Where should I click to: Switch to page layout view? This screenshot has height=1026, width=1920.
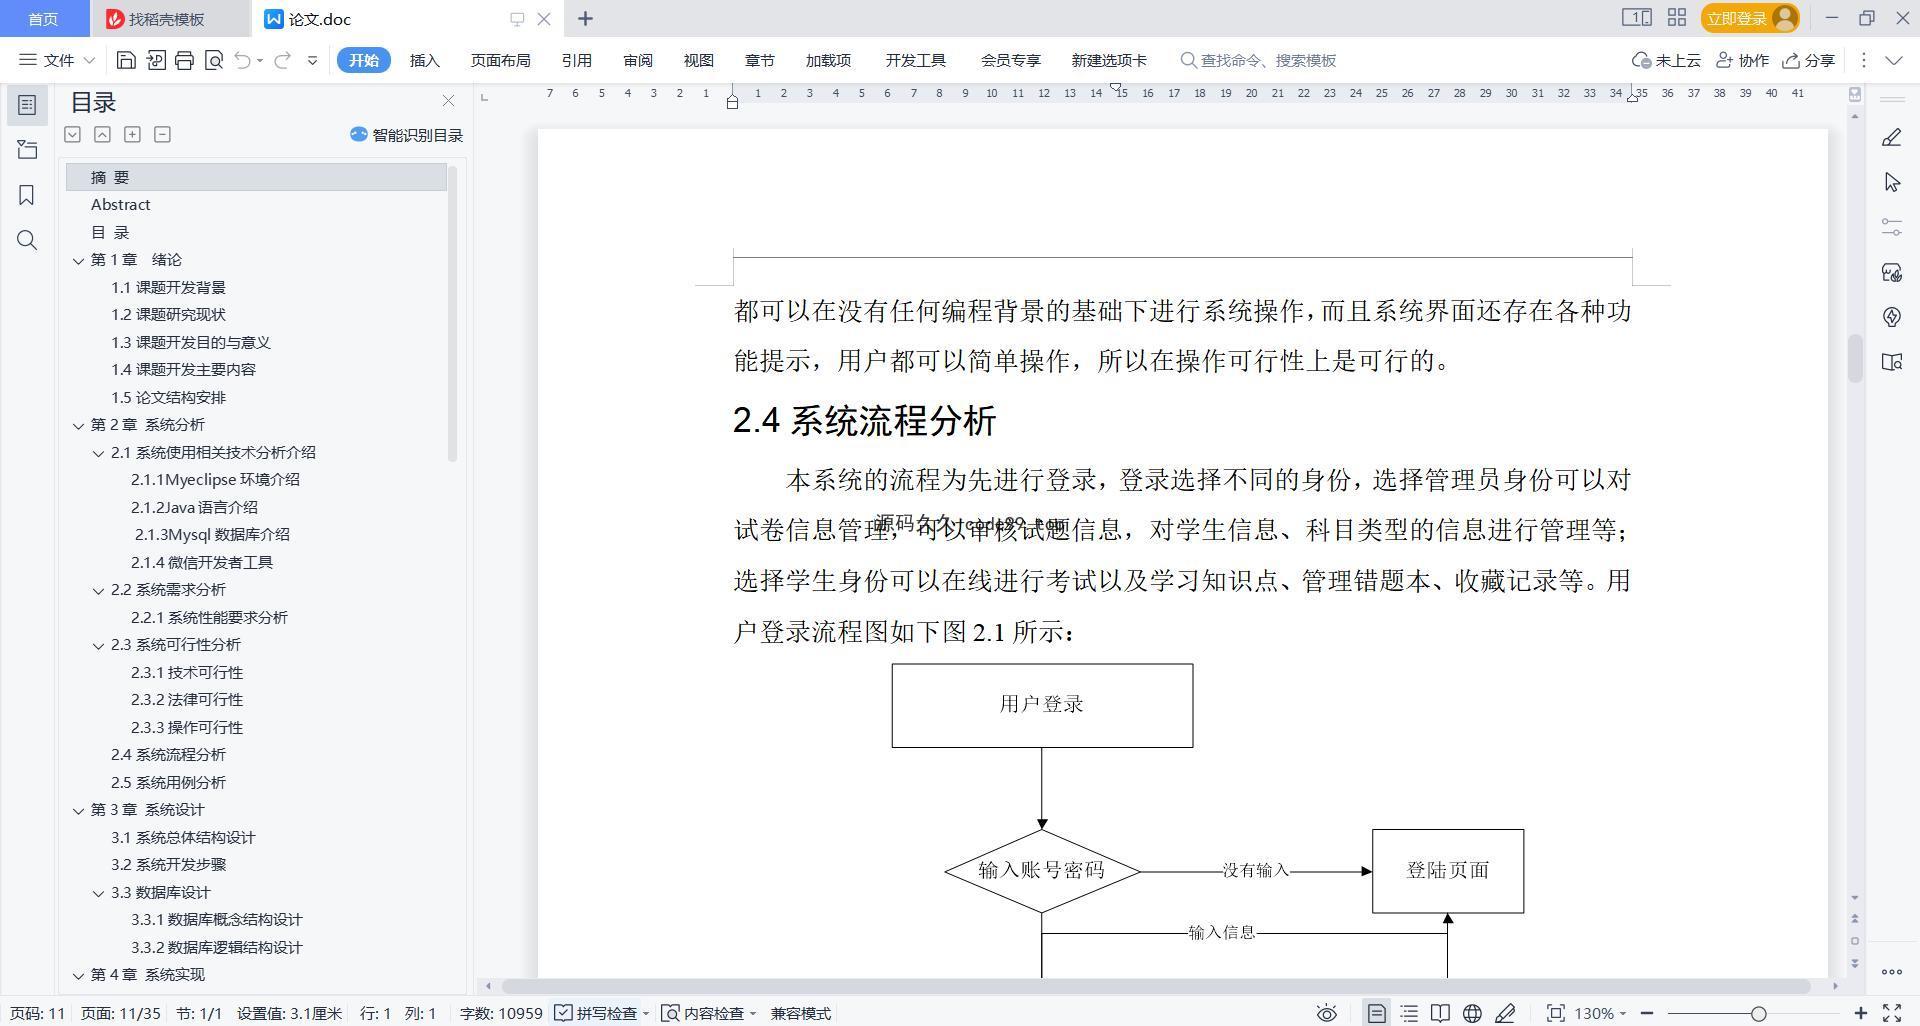1377,1013
